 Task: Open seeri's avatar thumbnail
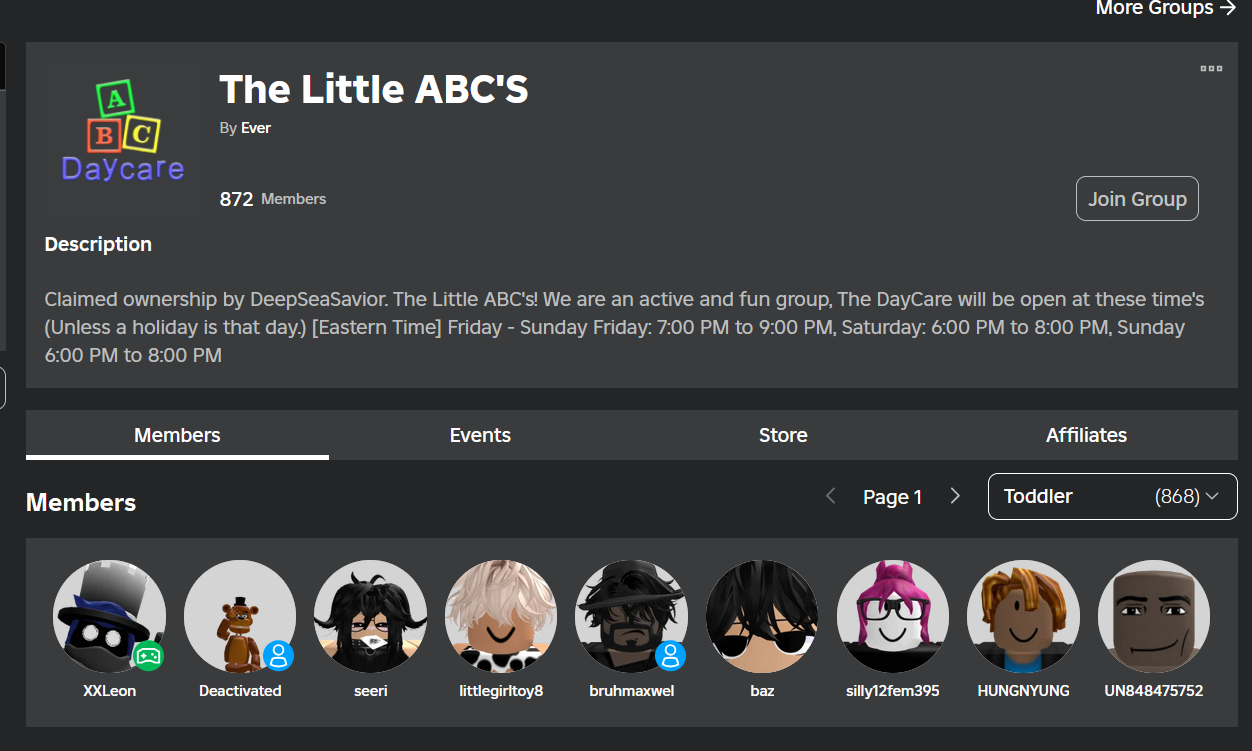coord(370,615)
